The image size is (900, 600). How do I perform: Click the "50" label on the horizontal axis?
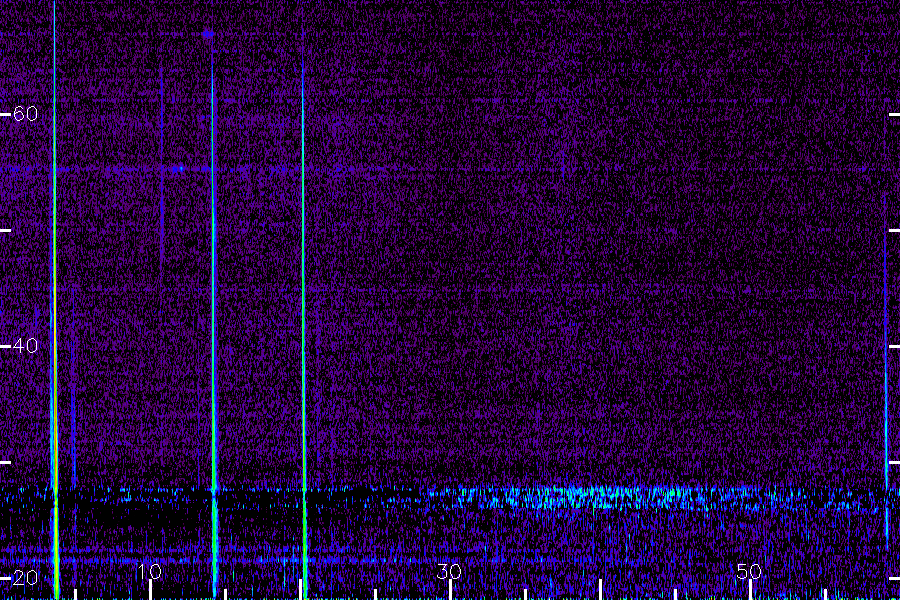click(x=749, y=571)
